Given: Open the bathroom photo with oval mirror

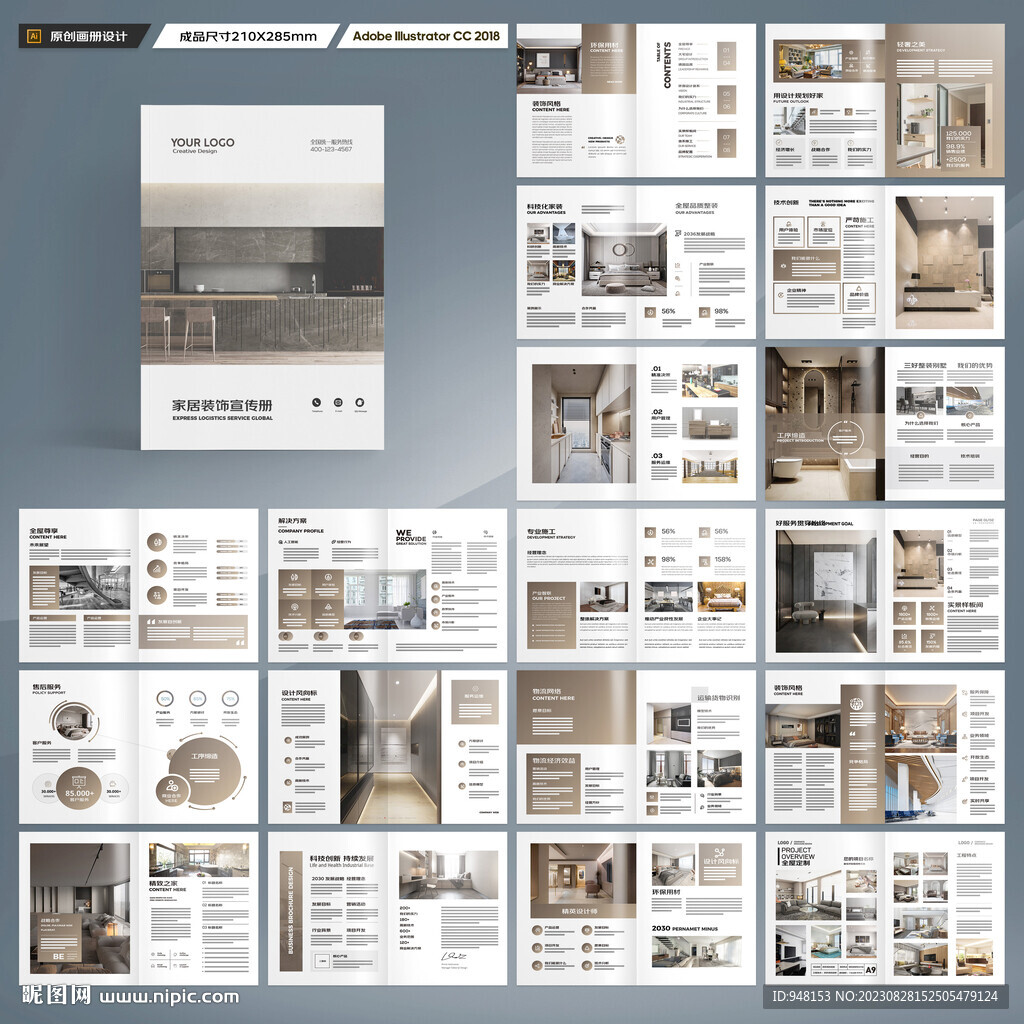Looking at the screenshot, I should (825, 424).
